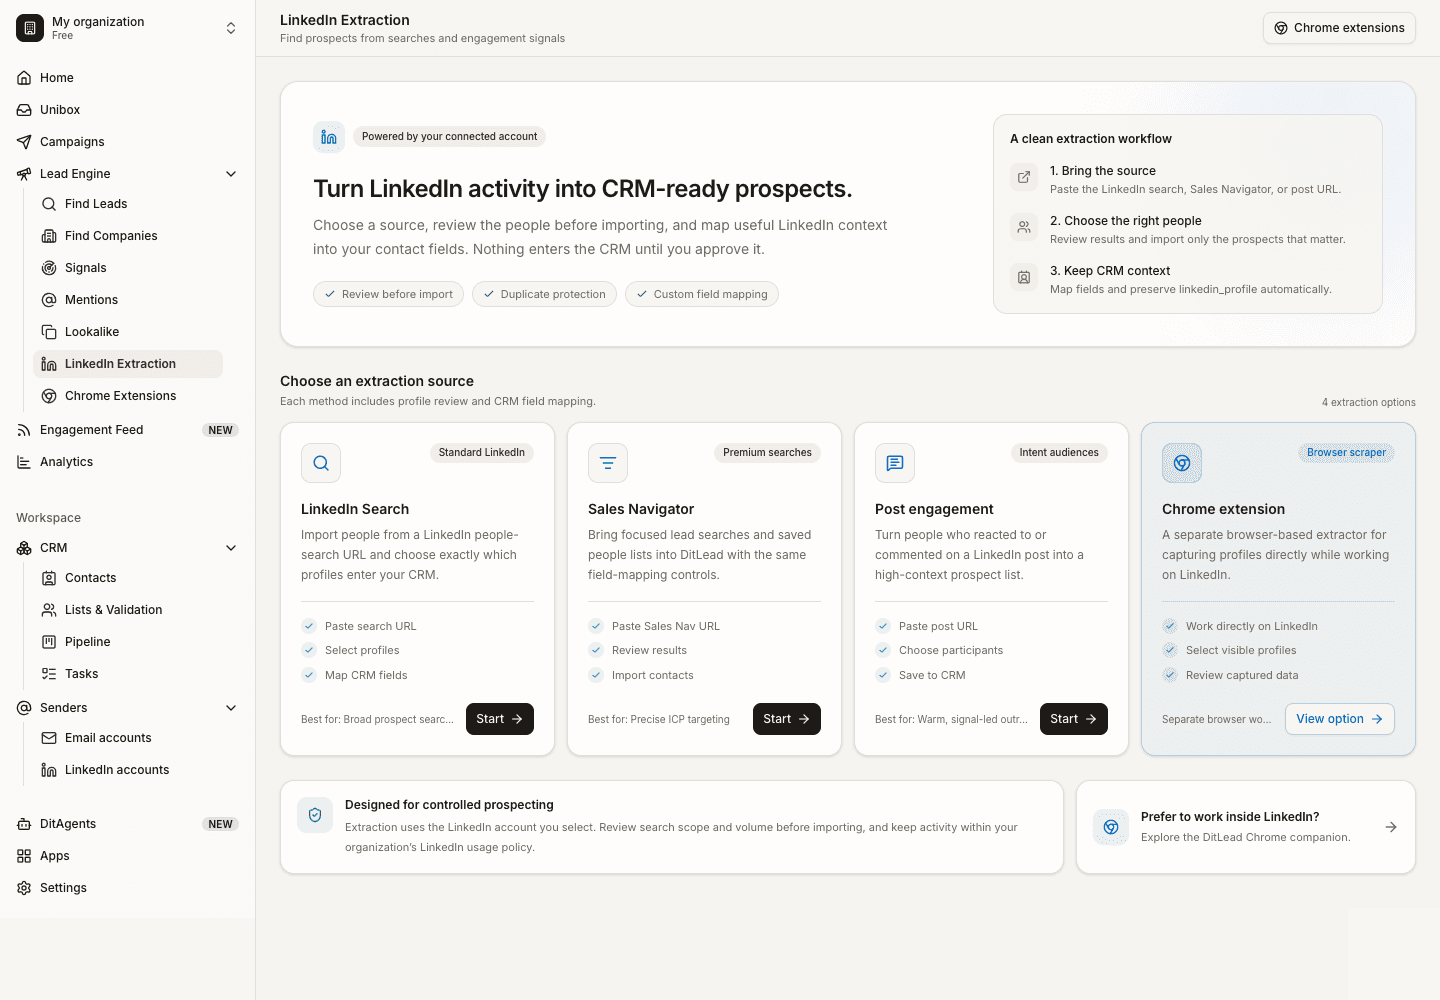
Task: Click the Standard LinkedIn badge
Action: 482,453
